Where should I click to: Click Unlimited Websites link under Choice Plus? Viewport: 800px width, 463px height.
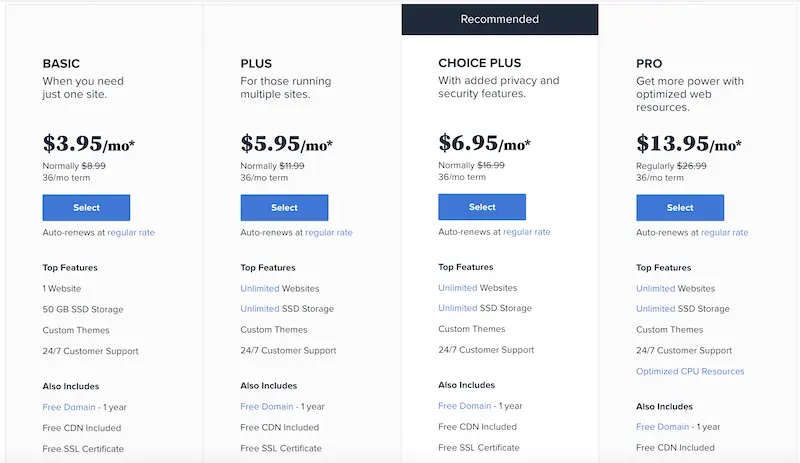pos(458,288)
